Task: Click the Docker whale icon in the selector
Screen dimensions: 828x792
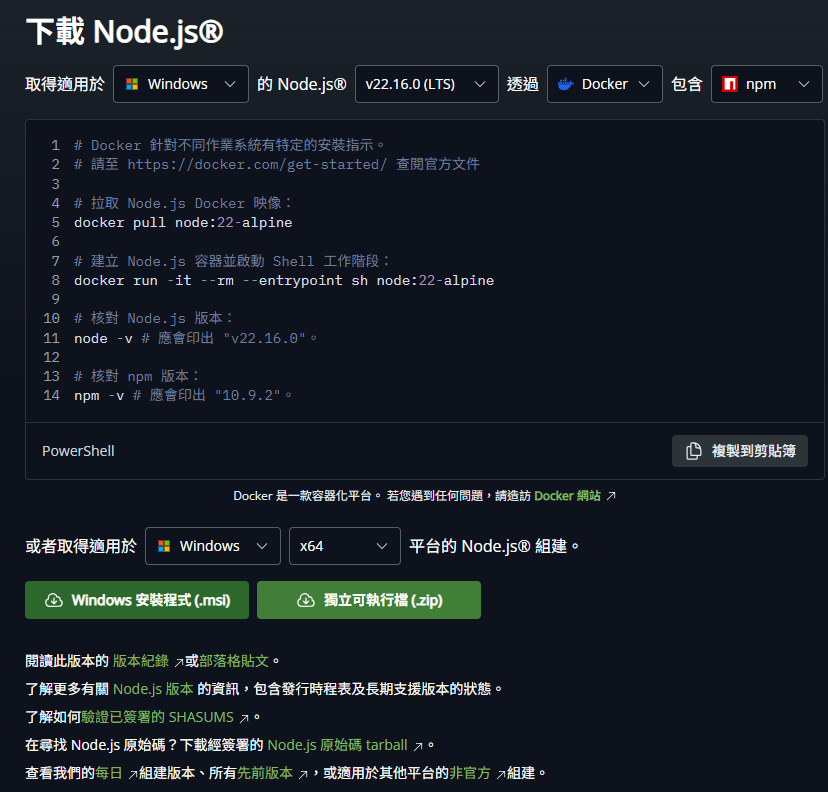Action: 565,84
